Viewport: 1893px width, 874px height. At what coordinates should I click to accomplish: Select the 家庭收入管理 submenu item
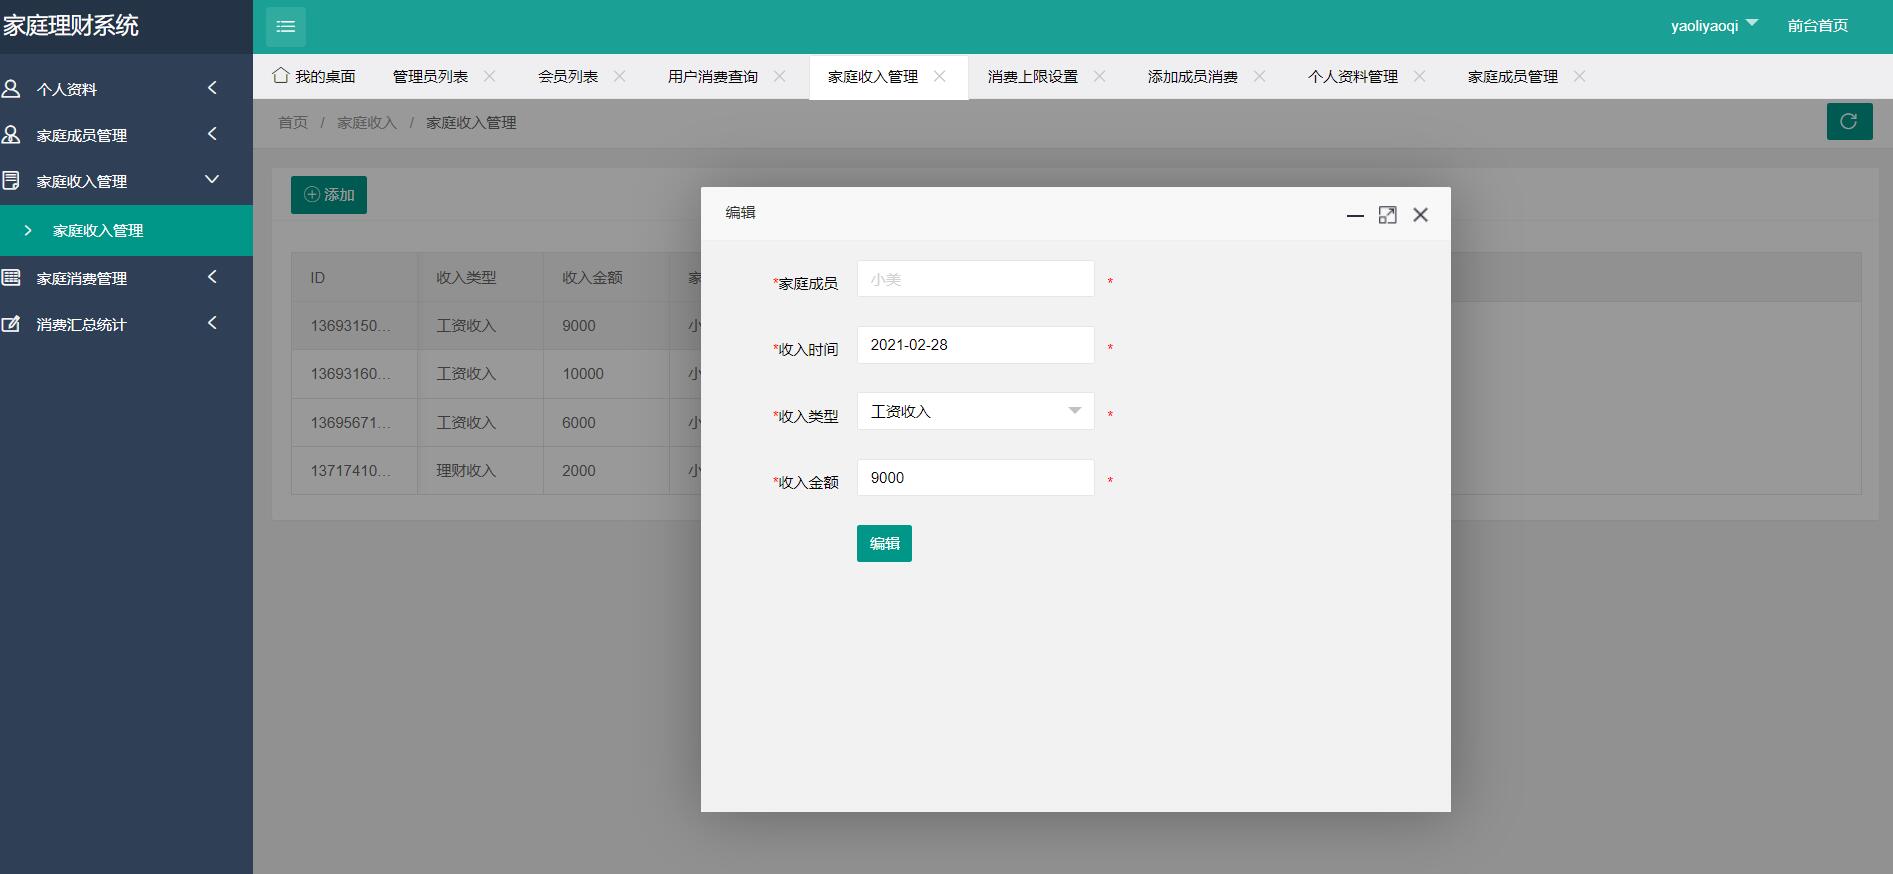click(126, 230)
